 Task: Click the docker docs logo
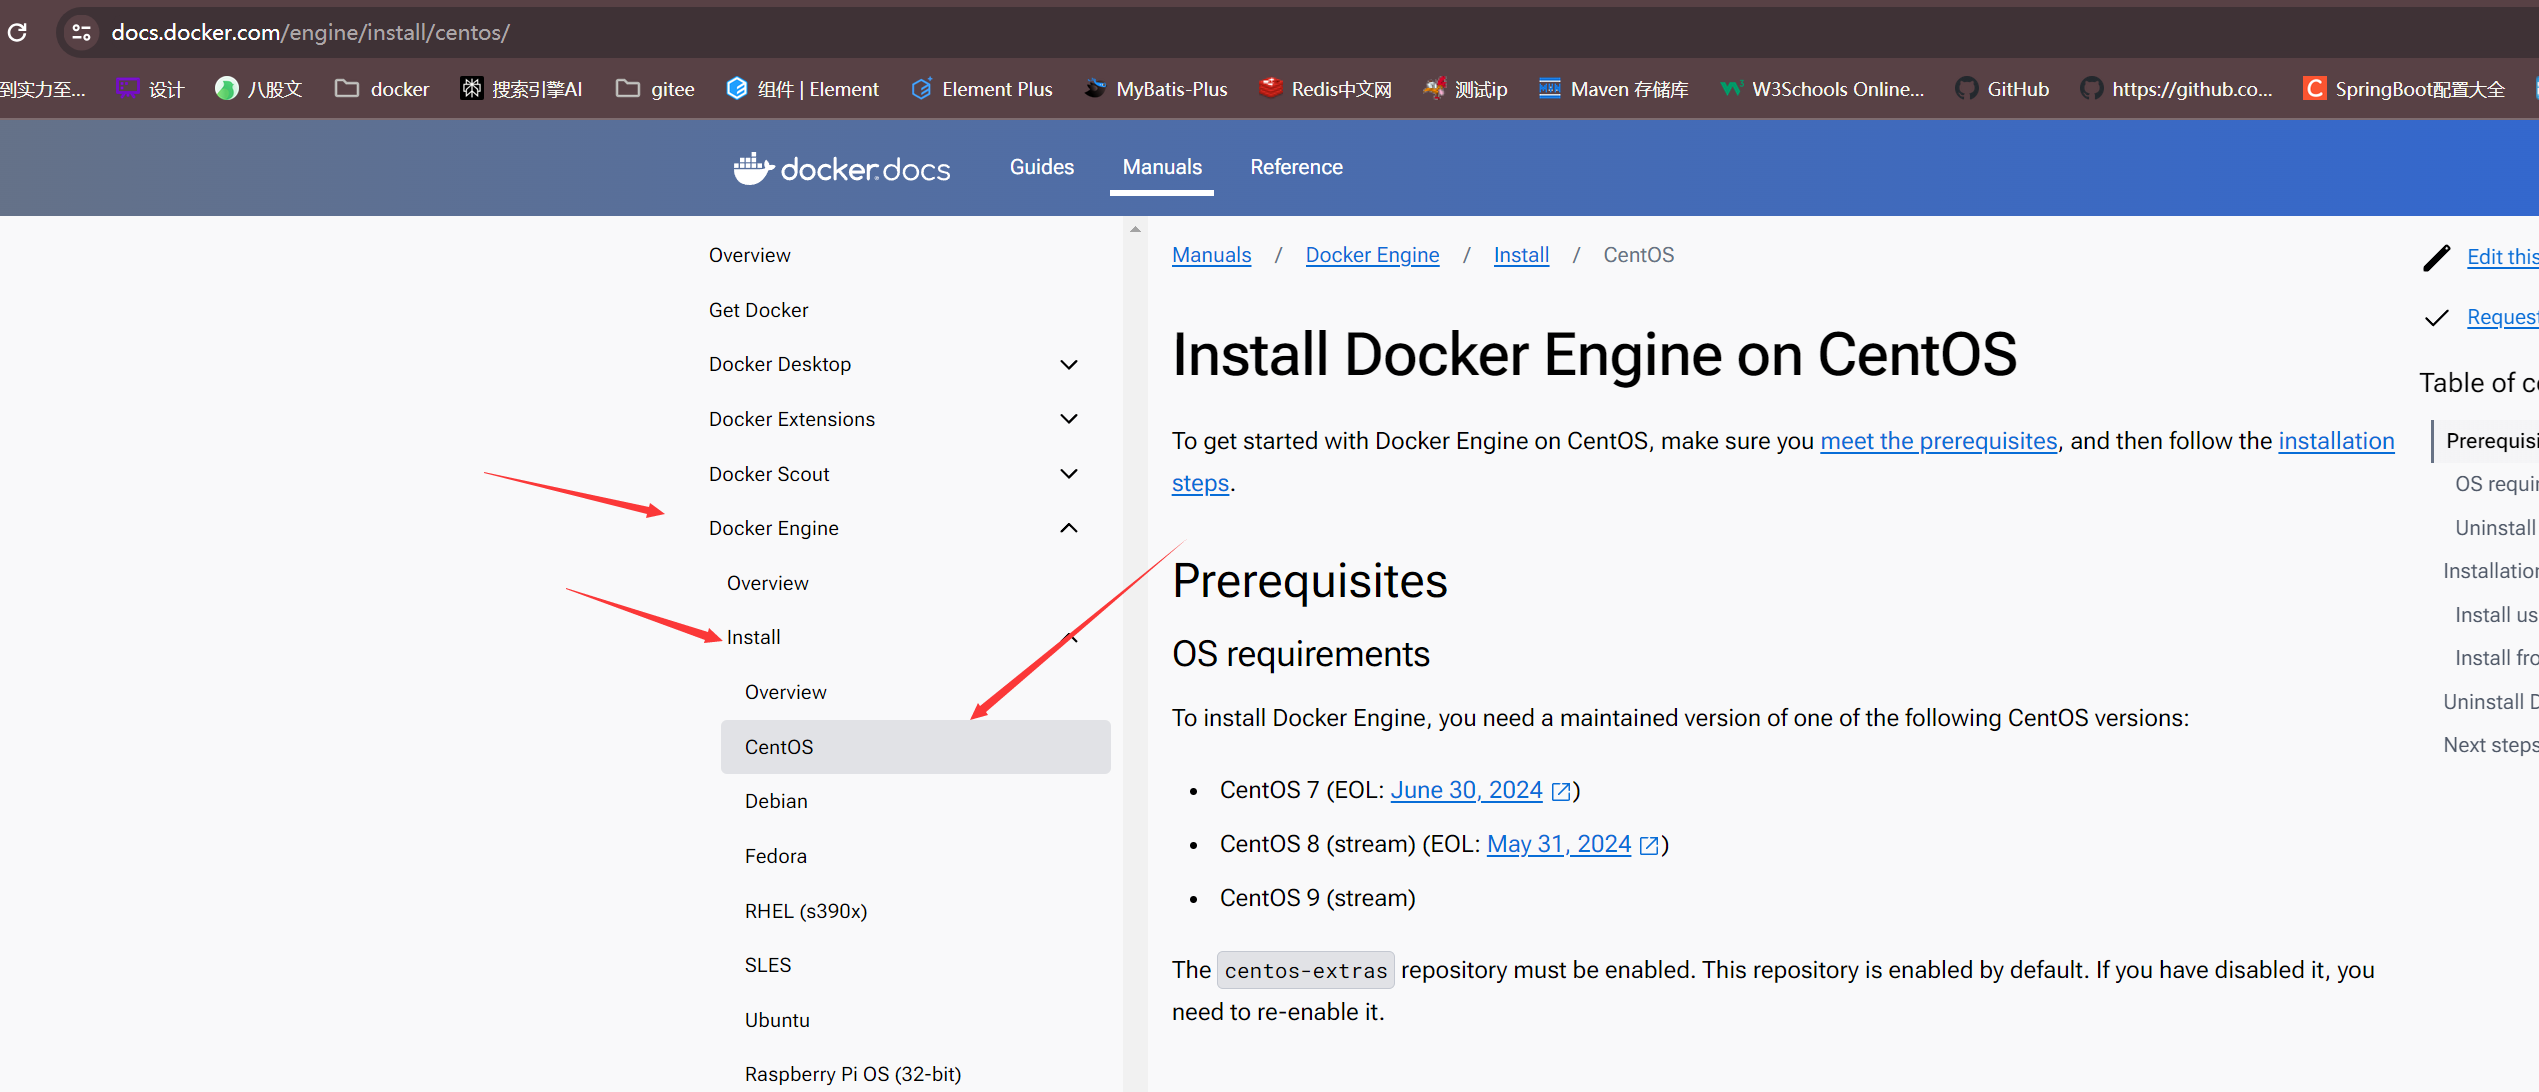841,168
